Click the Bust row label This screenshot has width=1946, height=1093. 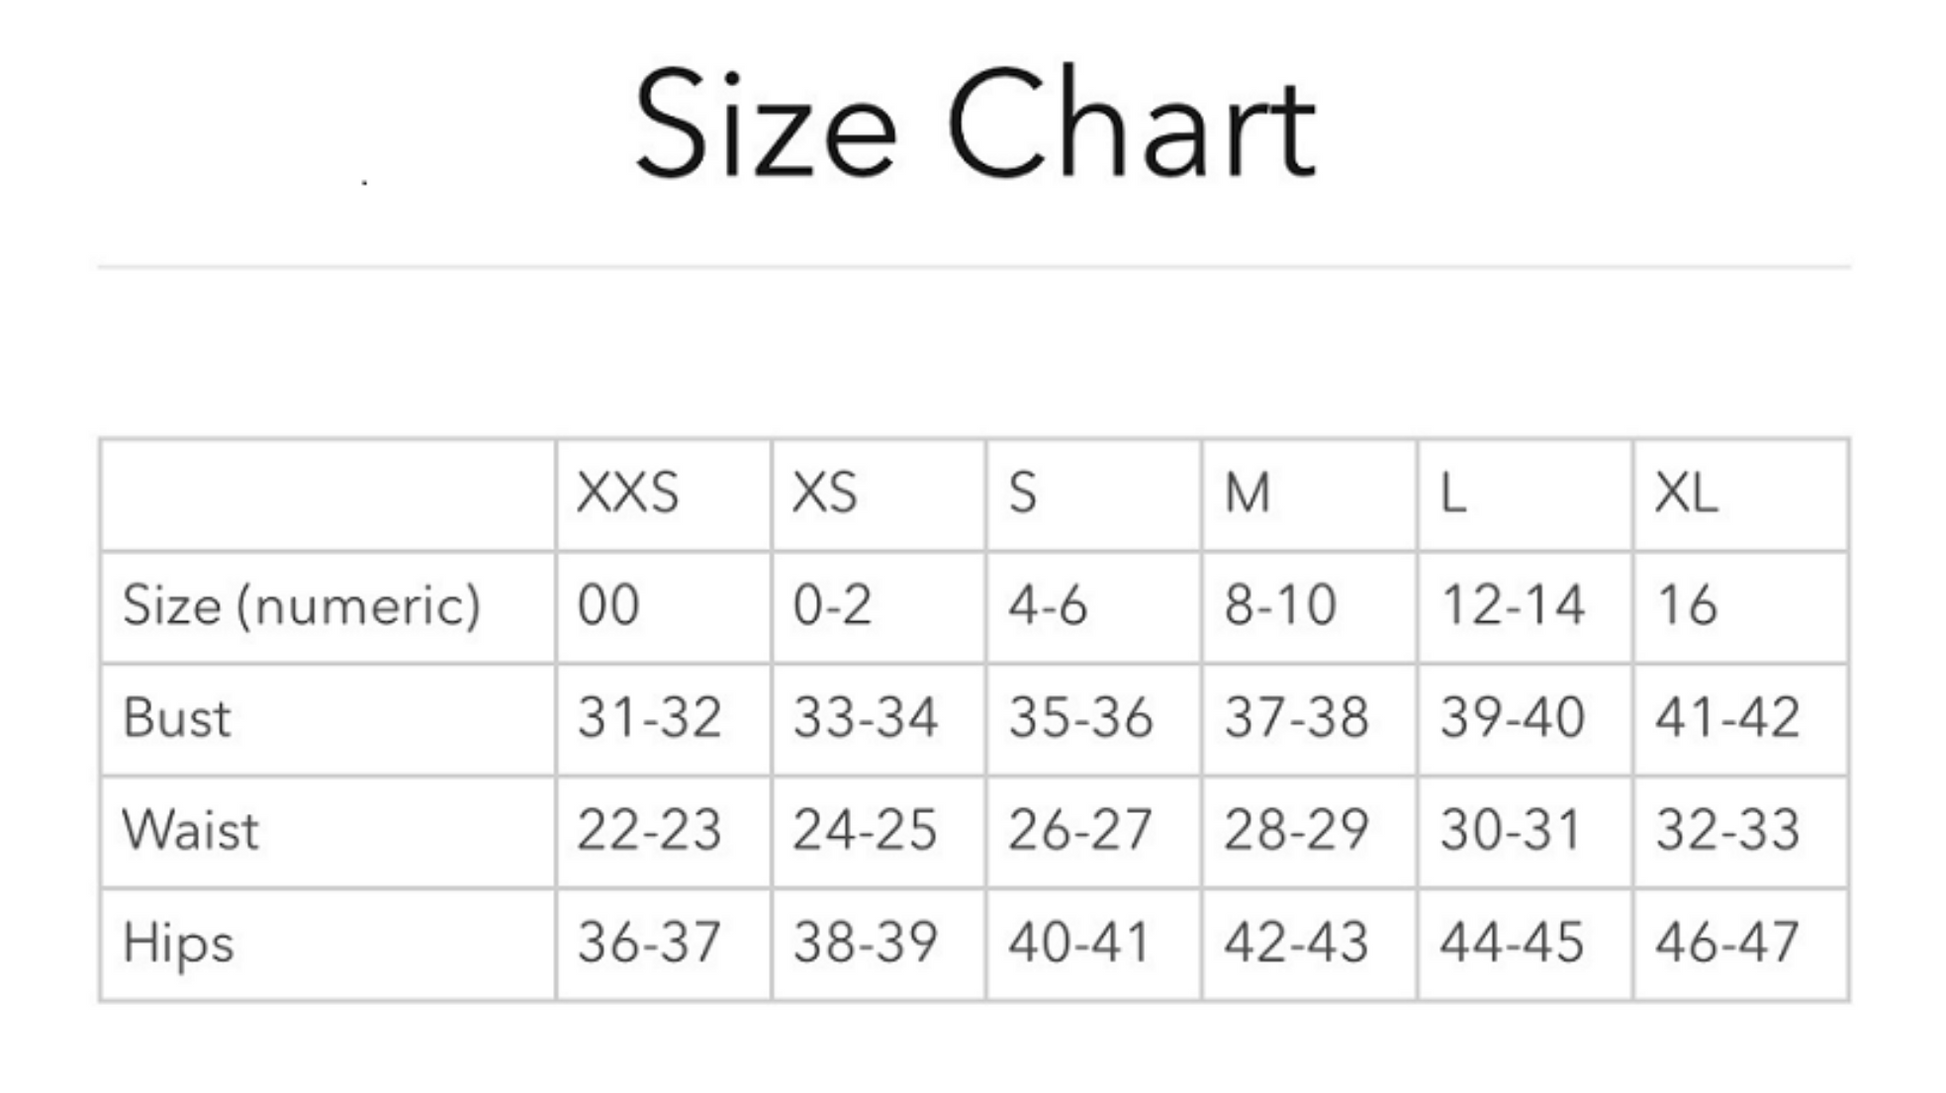point(176,718)
